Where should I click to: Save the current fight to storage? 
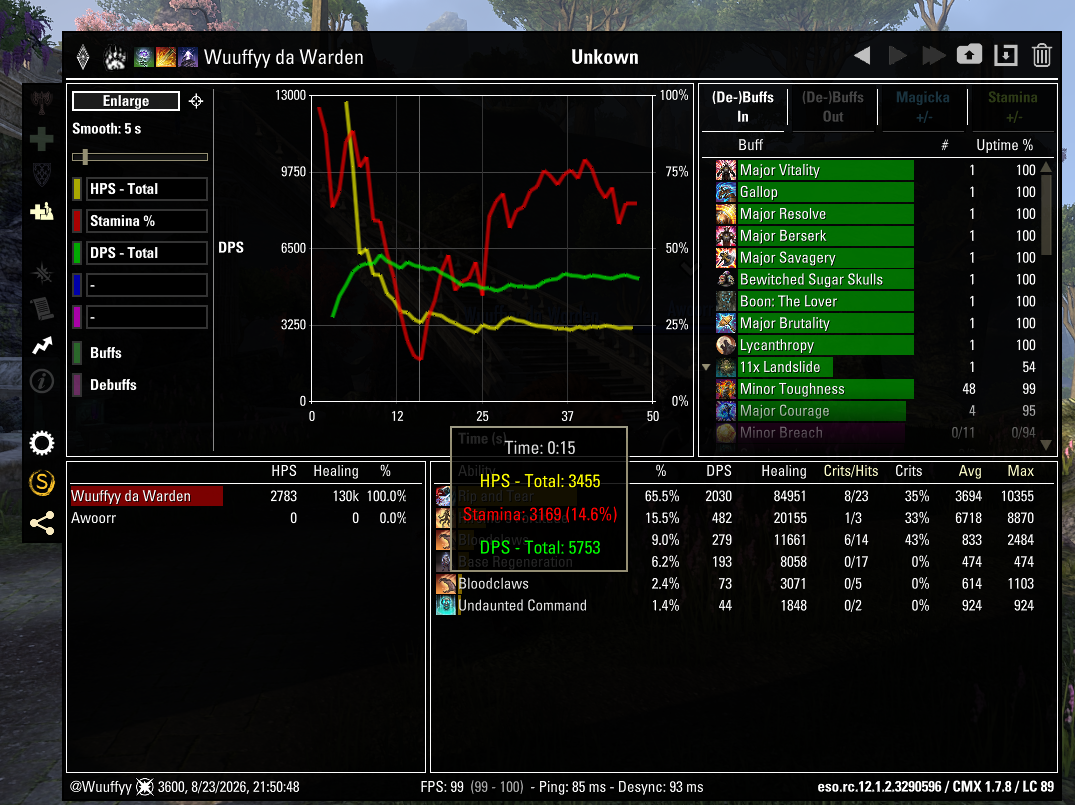(x=969, y=55)
